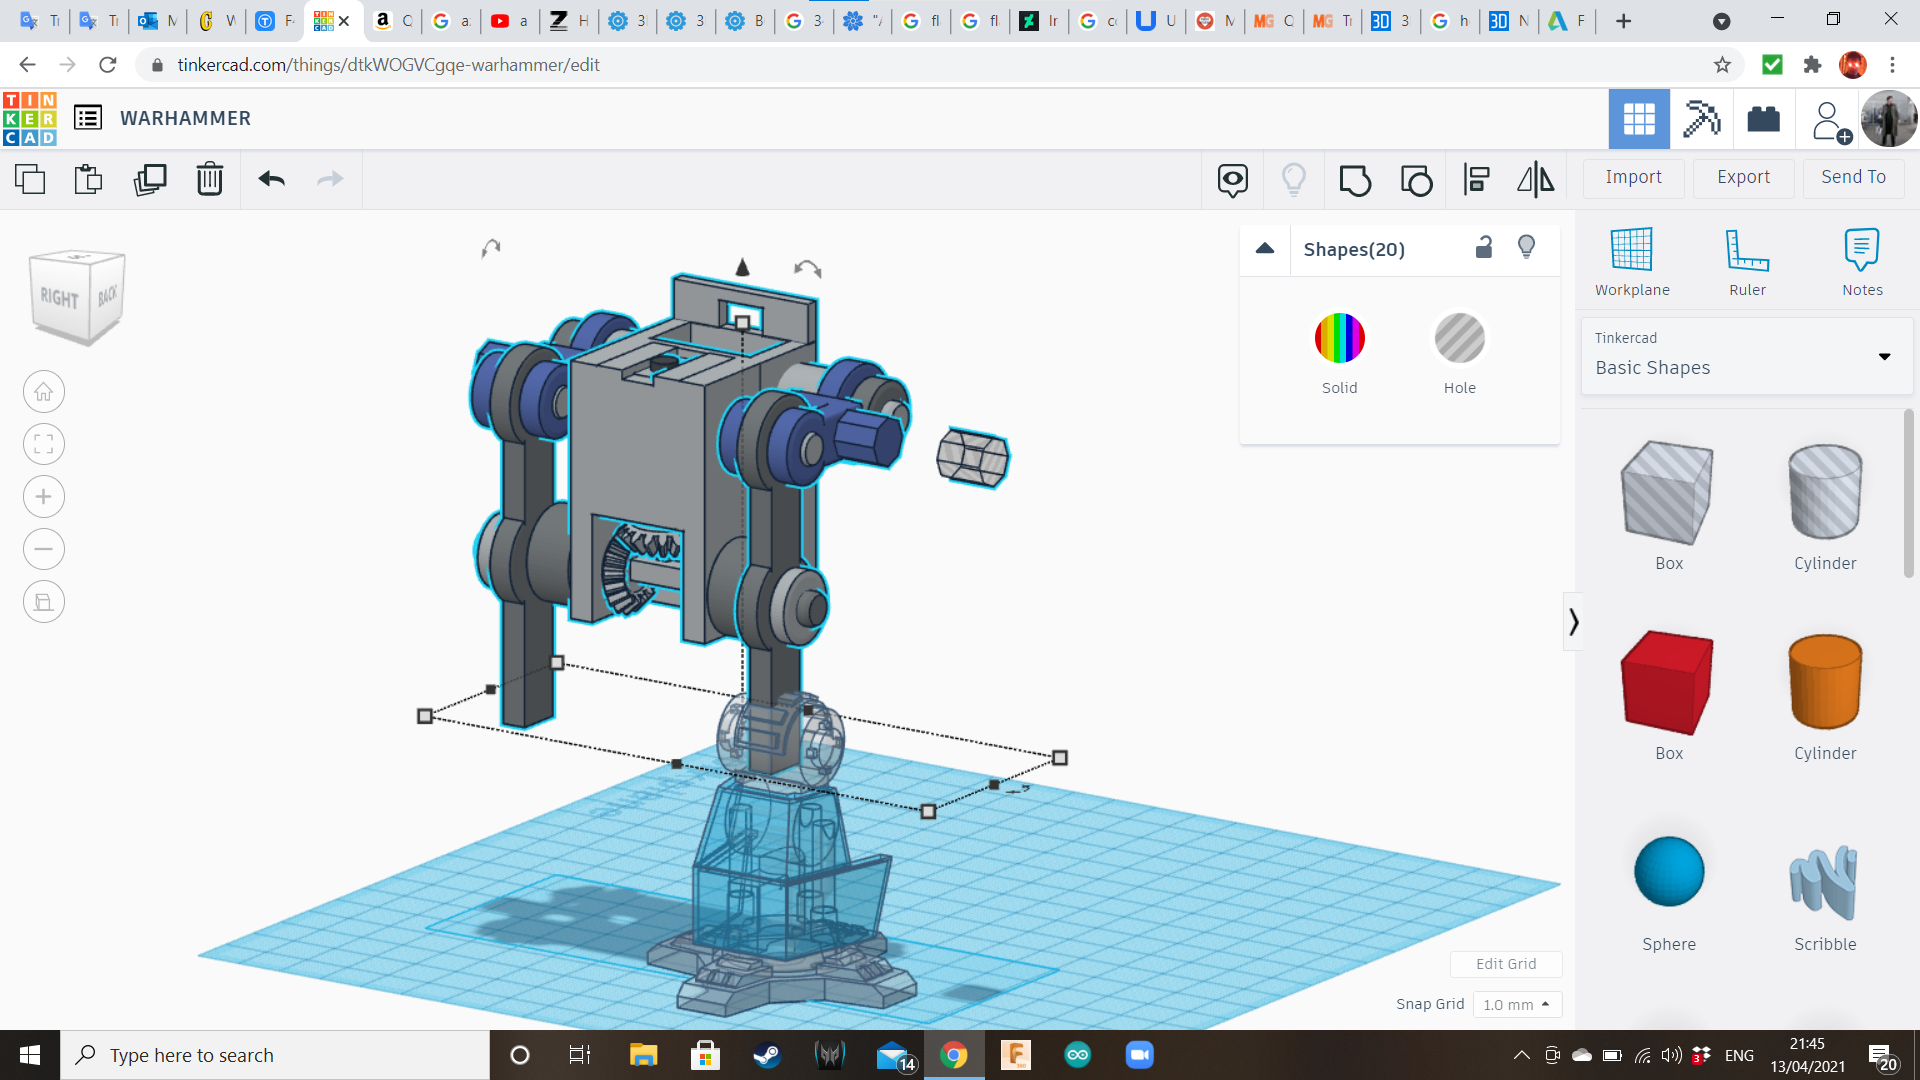
Task: Toggle the hide selected lightbulb in Shapes panel
Action: point(1526,248)
